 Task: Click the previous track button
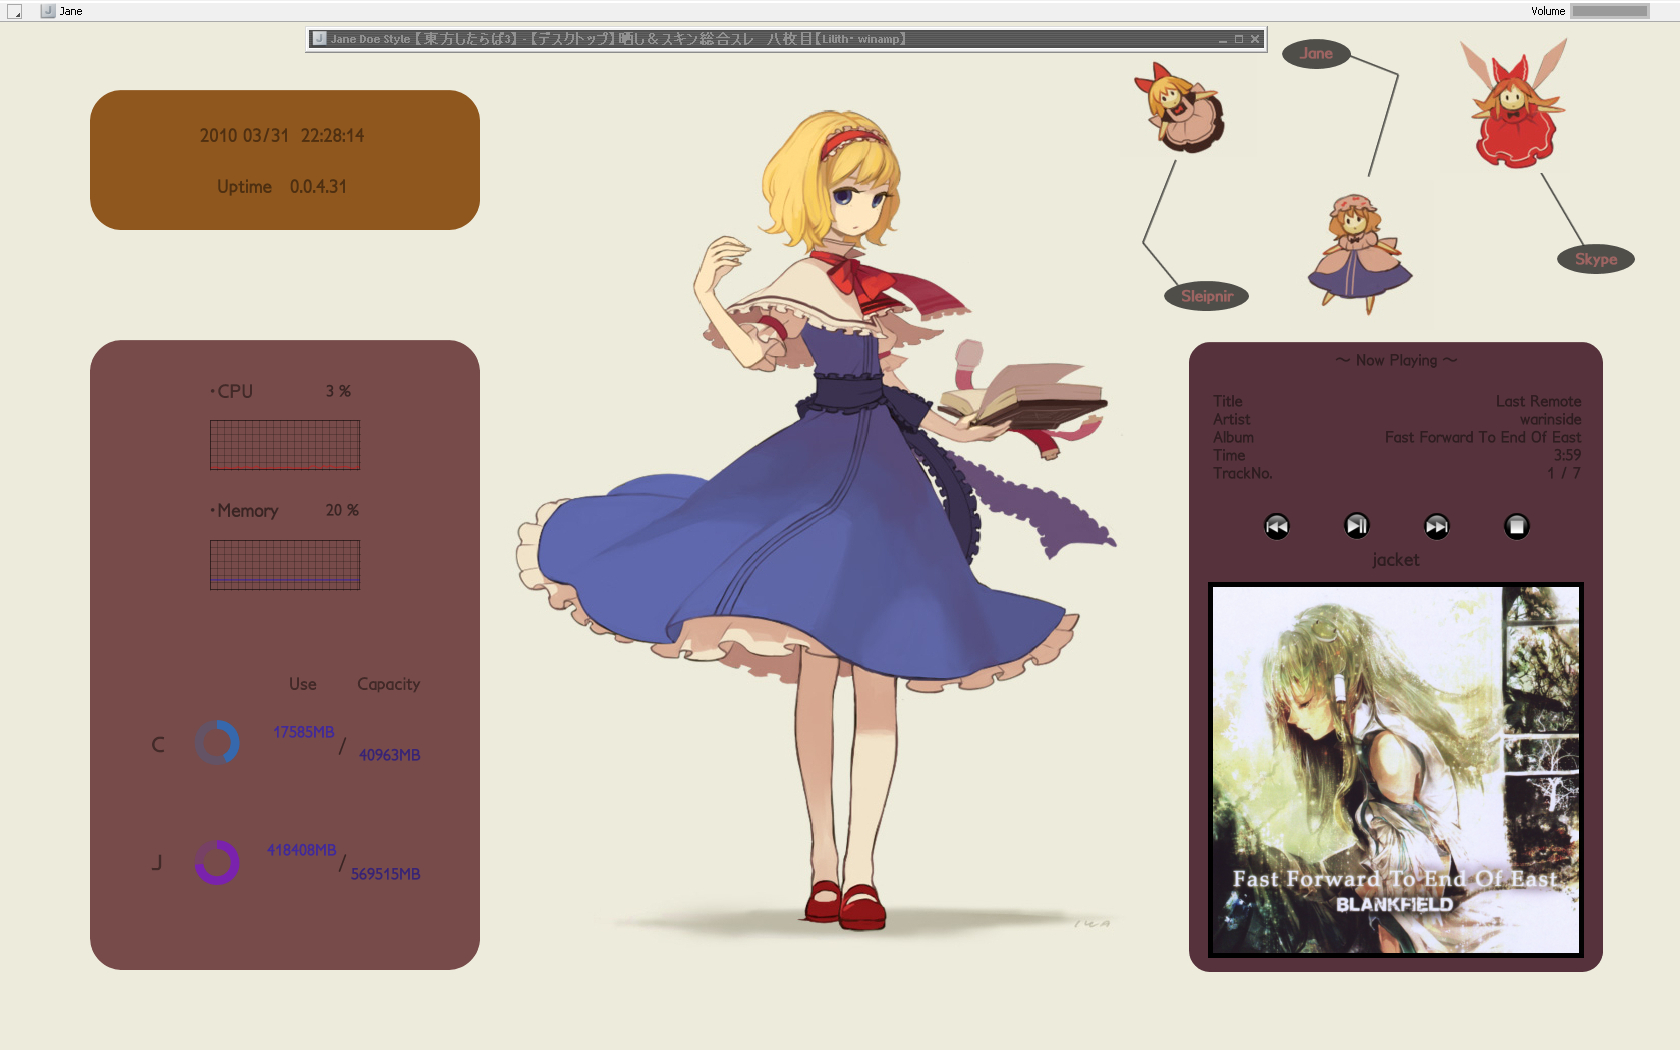[1276, 527]
